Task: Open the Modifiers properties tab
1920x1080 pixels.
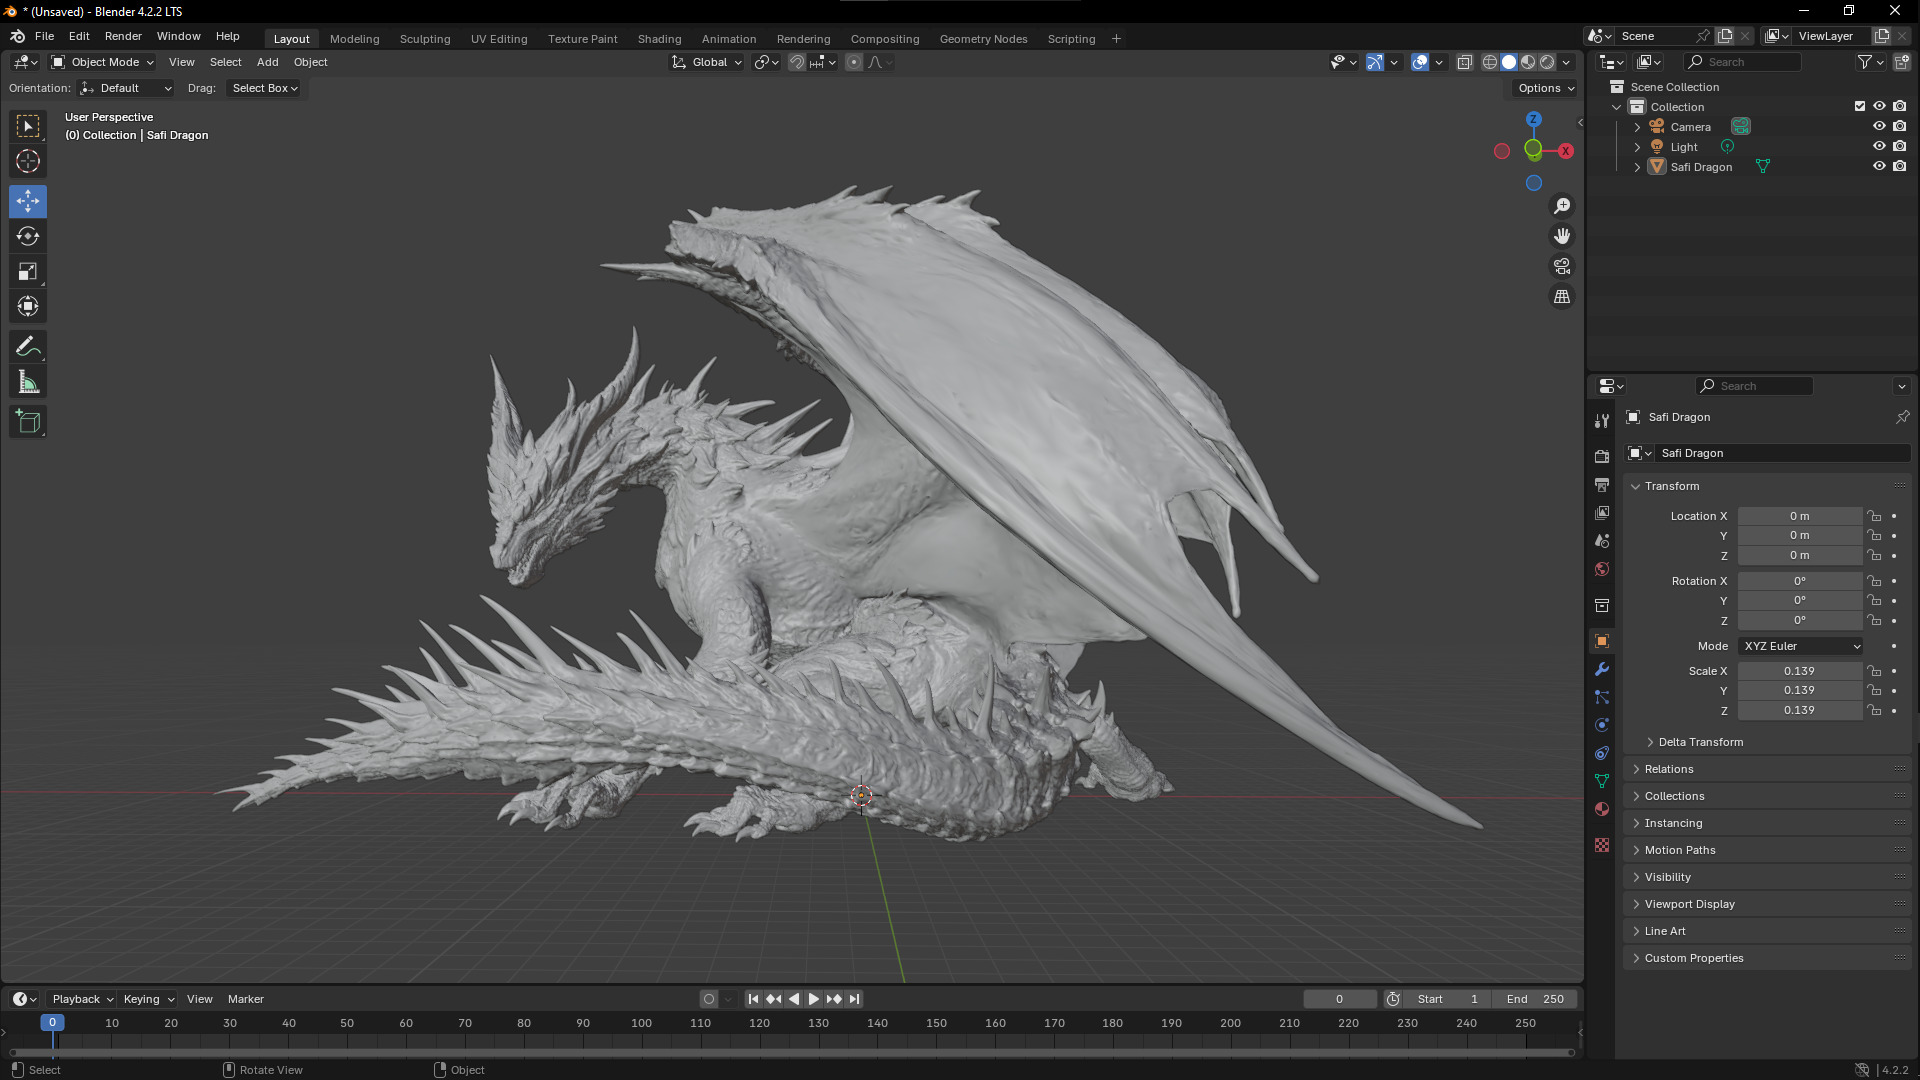Action: coord(1602,669)
